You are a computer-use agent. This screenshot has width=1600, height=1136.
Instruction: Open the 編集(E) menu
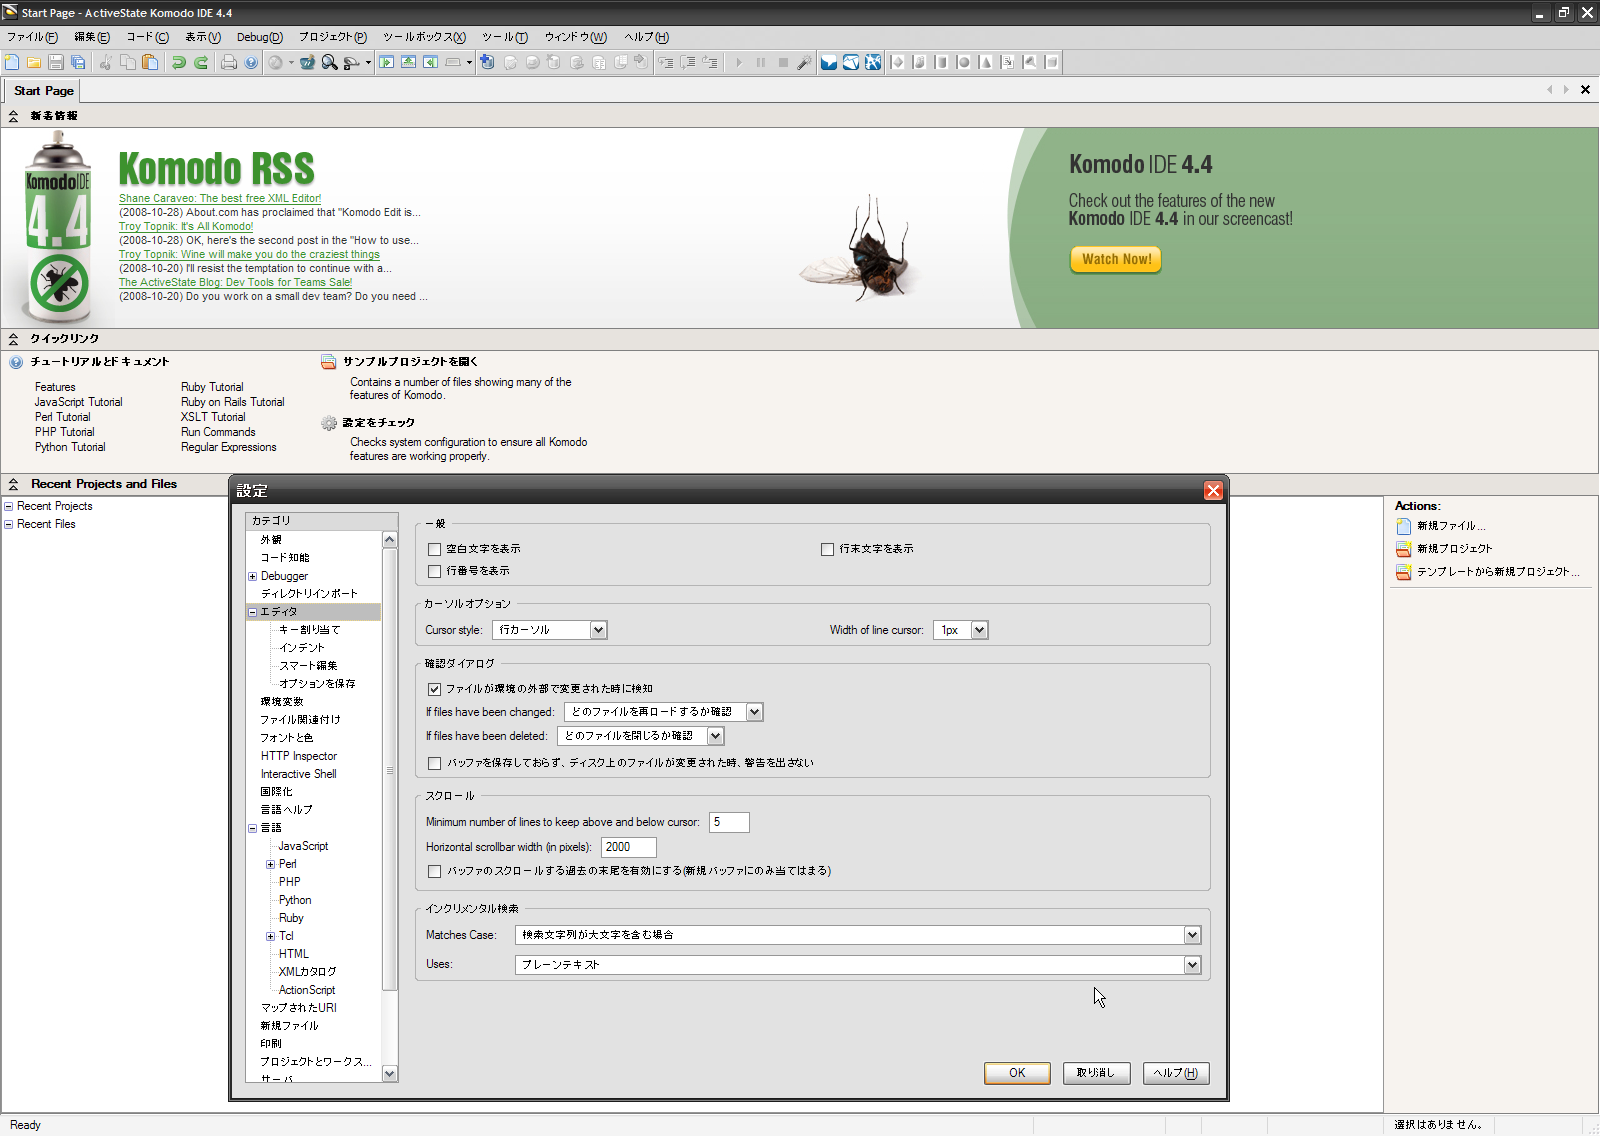tap(92, 37)
